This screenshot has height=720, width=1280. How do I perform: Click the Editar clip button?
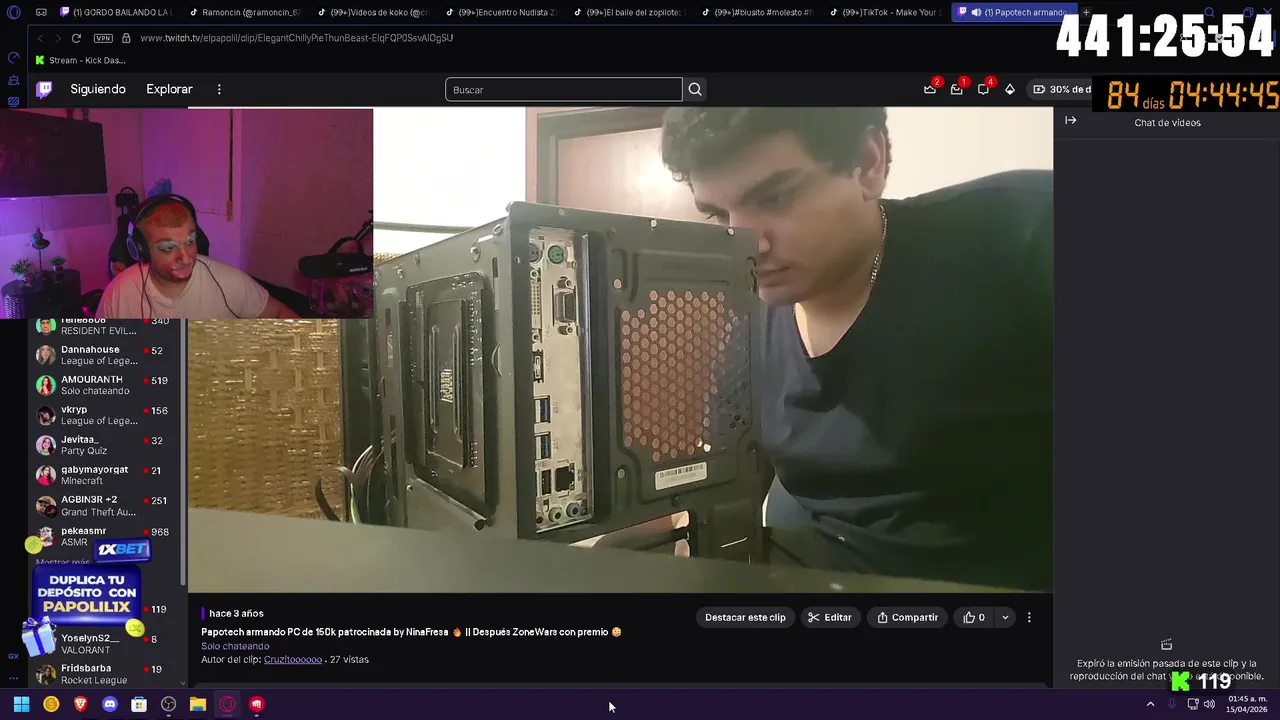[x=830, y=617]
